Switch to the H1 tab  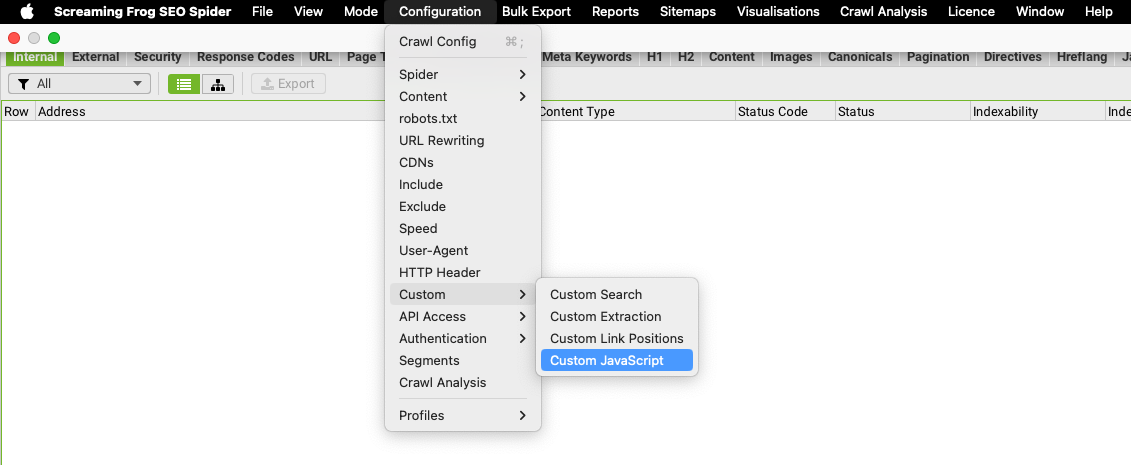[x=655, y=57]
